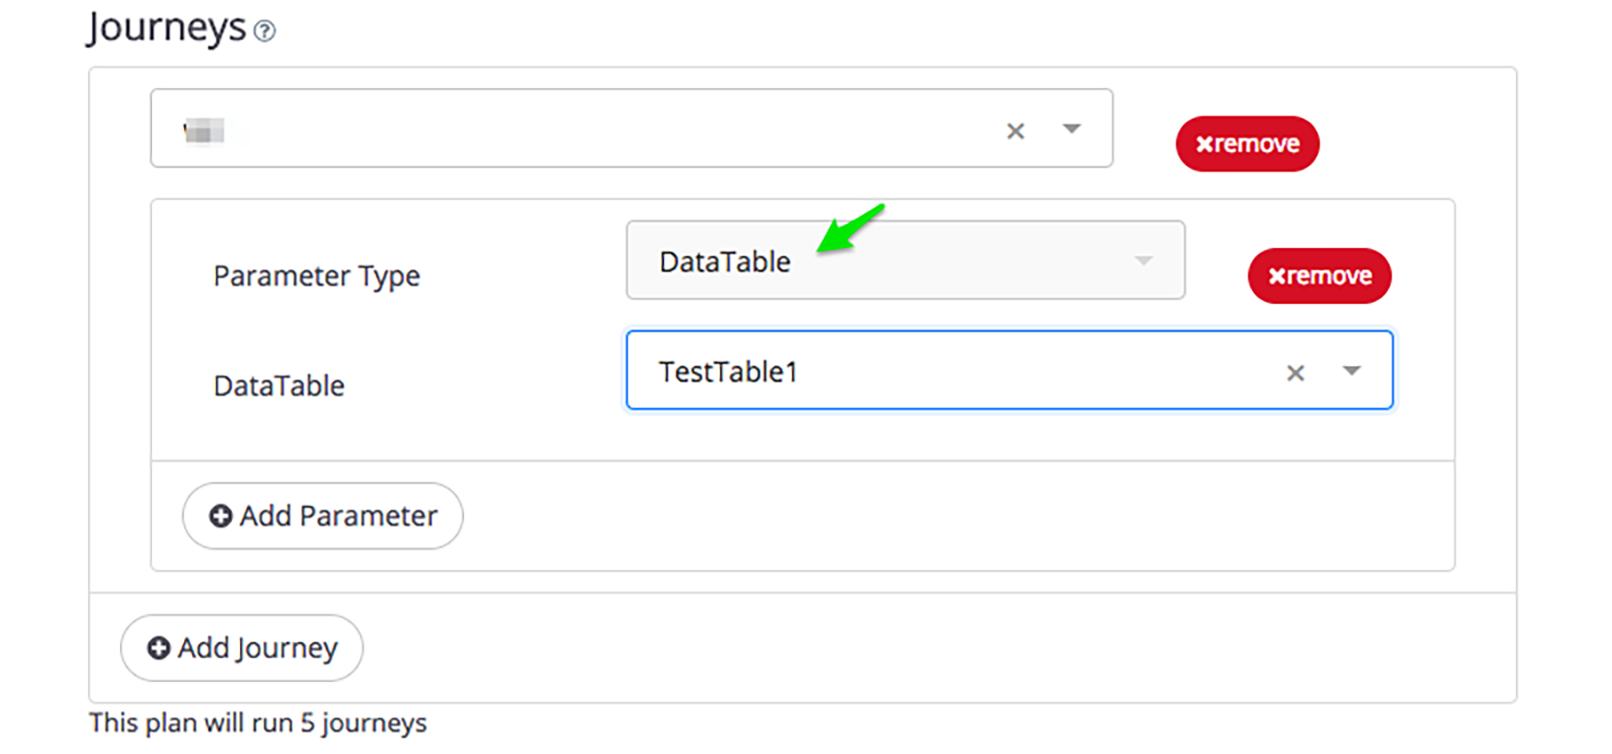Remove the journey with top red button
This screenshot has width=1612, height=754.
[x=1247, y=144]
